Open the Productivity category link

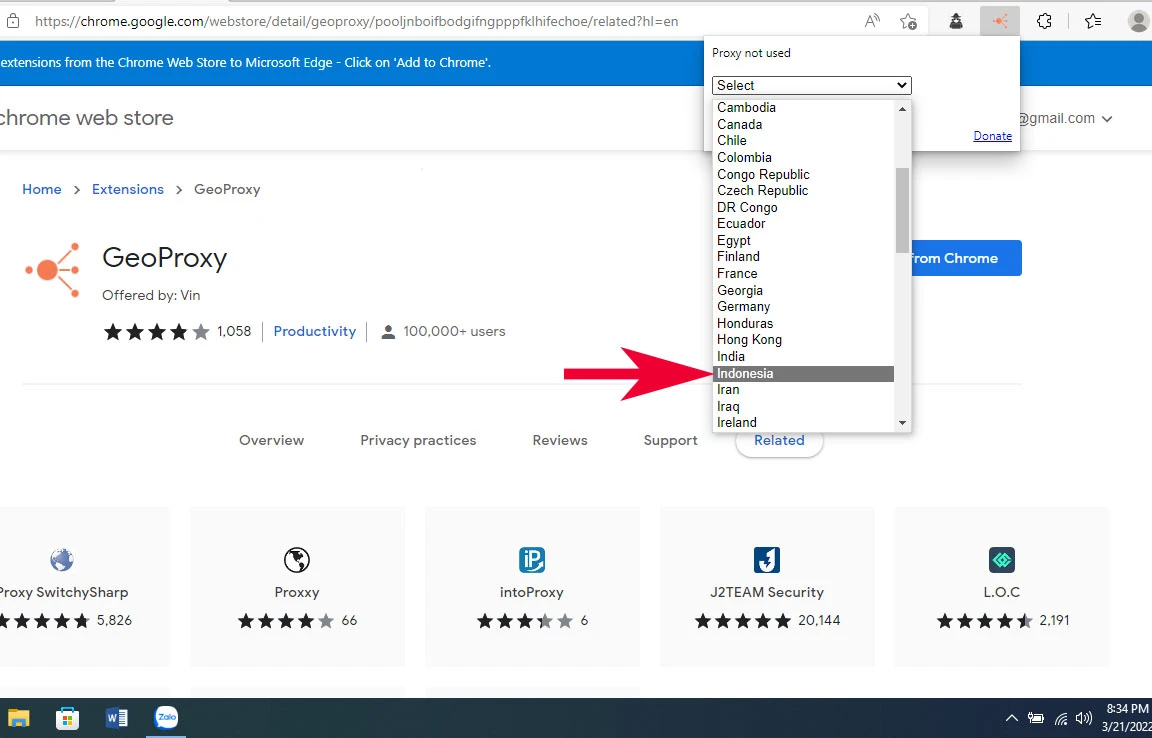click(x=314, y=331)
